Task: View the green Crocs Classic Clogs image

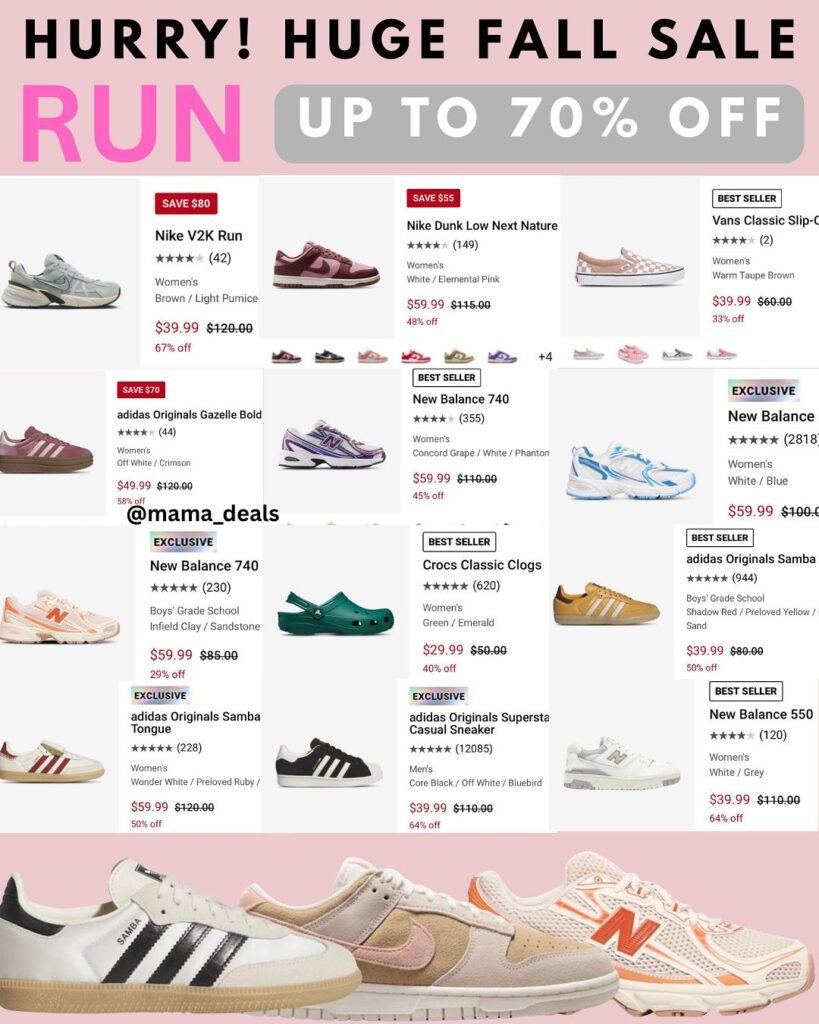Action: tap(336, 613)
